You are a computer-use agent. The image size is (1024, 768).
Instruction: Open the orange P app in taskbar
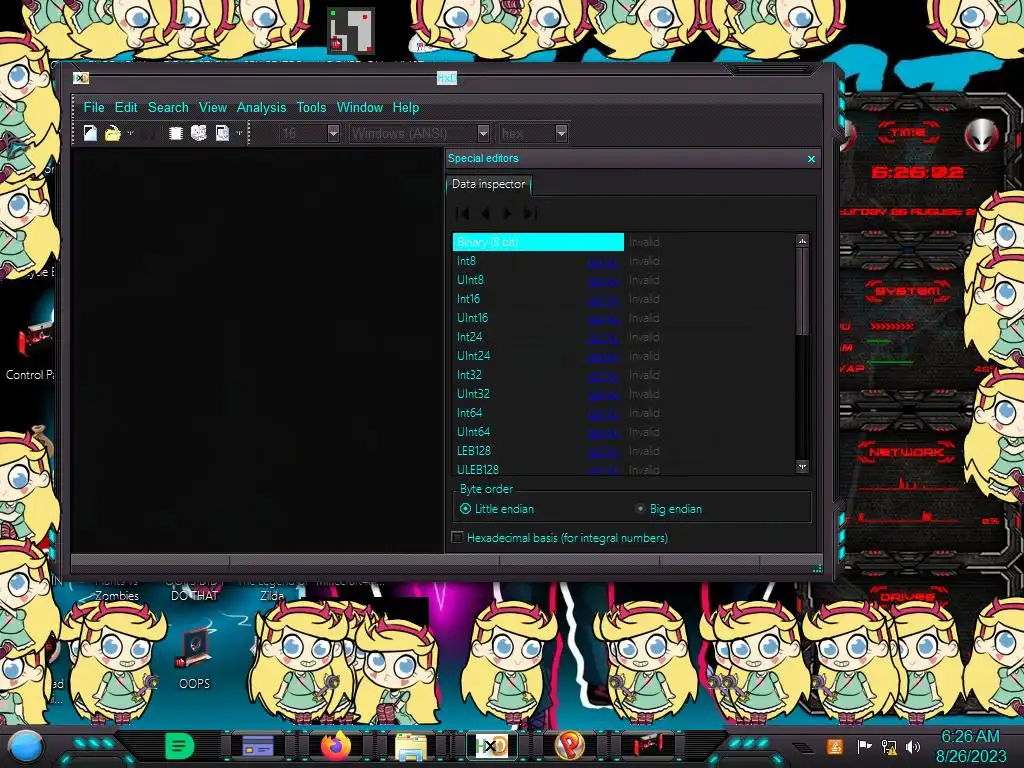pyautogui.click(x=569, y=746)
